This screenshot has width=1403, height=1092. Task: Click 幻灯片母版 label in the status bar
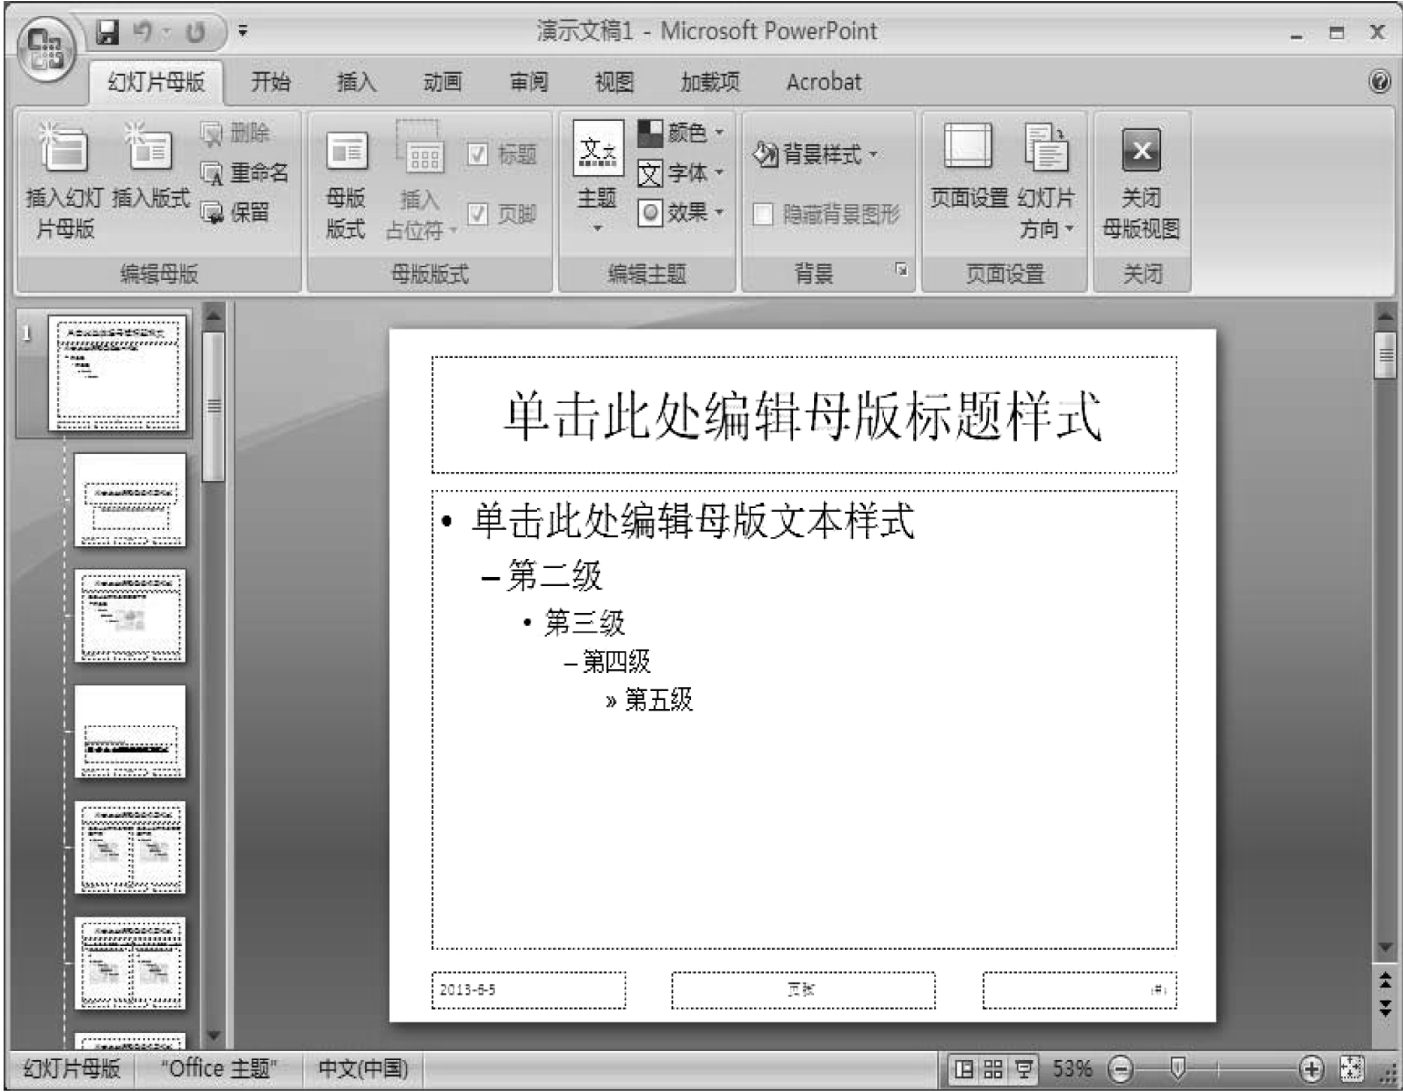click(72, 1069)
